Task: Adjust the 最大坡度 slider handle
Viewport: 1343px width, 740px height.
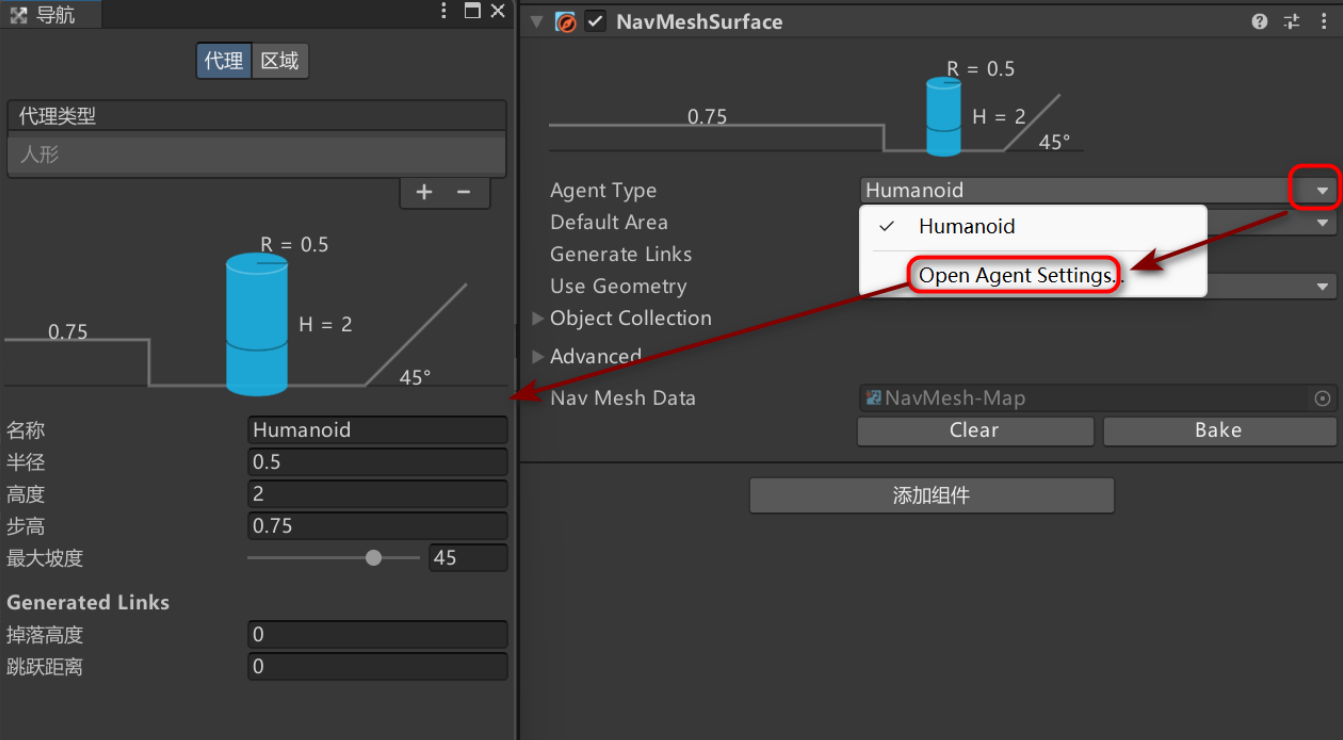Action: point(374,558)
